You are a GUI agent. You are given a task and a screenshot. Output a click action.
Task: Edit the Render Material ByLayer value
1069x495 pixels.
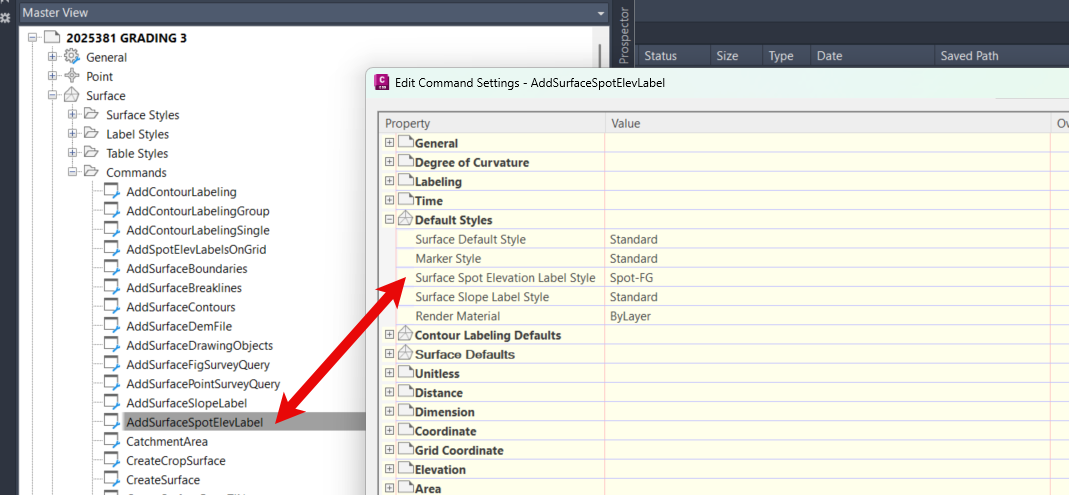[x=828, y=316]
